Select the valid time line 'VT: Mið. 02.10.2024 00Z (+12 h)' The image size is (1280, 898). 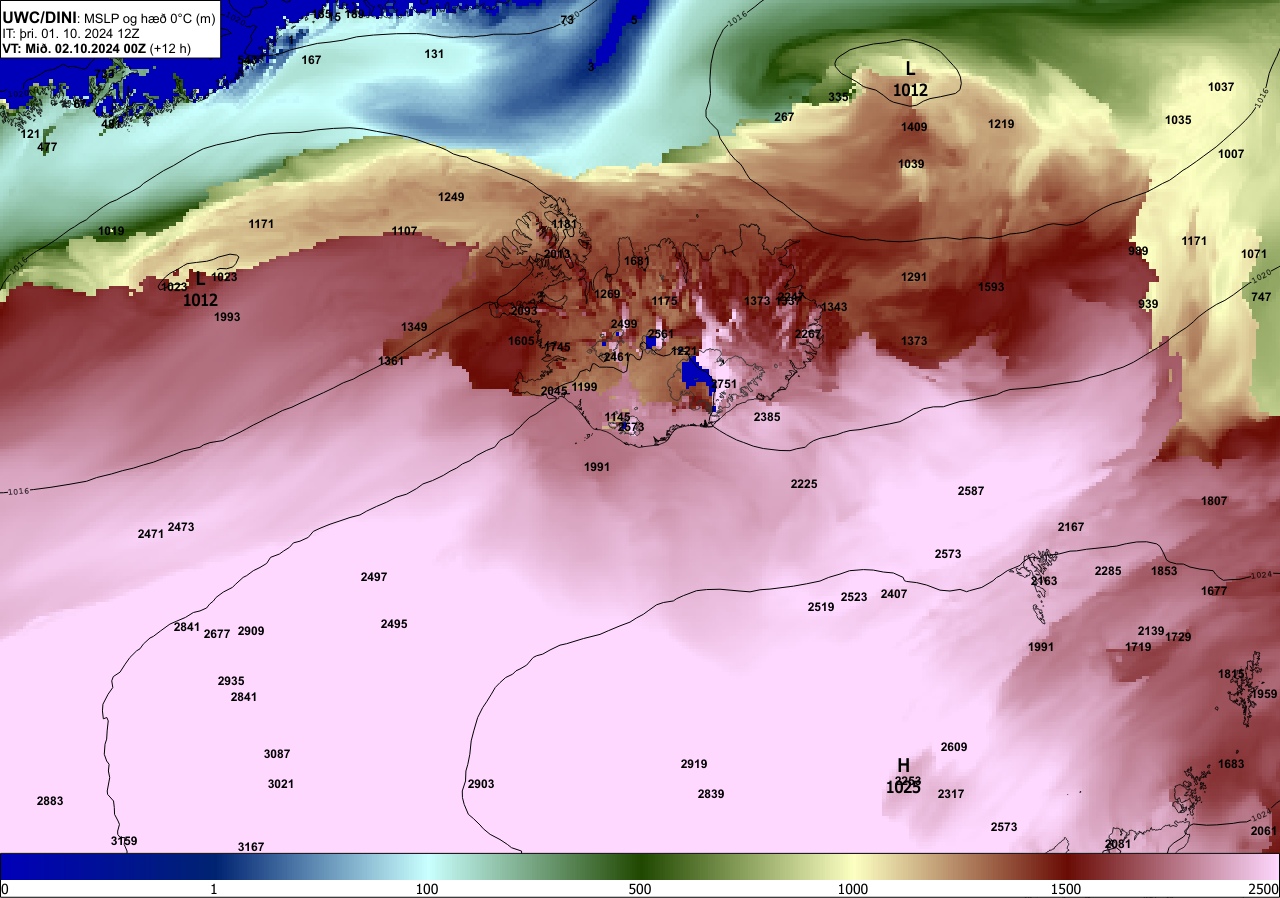tap(96, 48)
